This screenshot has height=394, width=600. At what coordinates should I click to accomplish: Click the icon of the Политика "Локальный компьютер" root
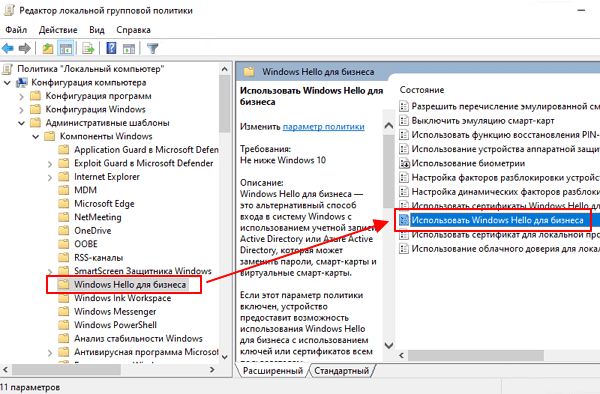coord(8,69)
